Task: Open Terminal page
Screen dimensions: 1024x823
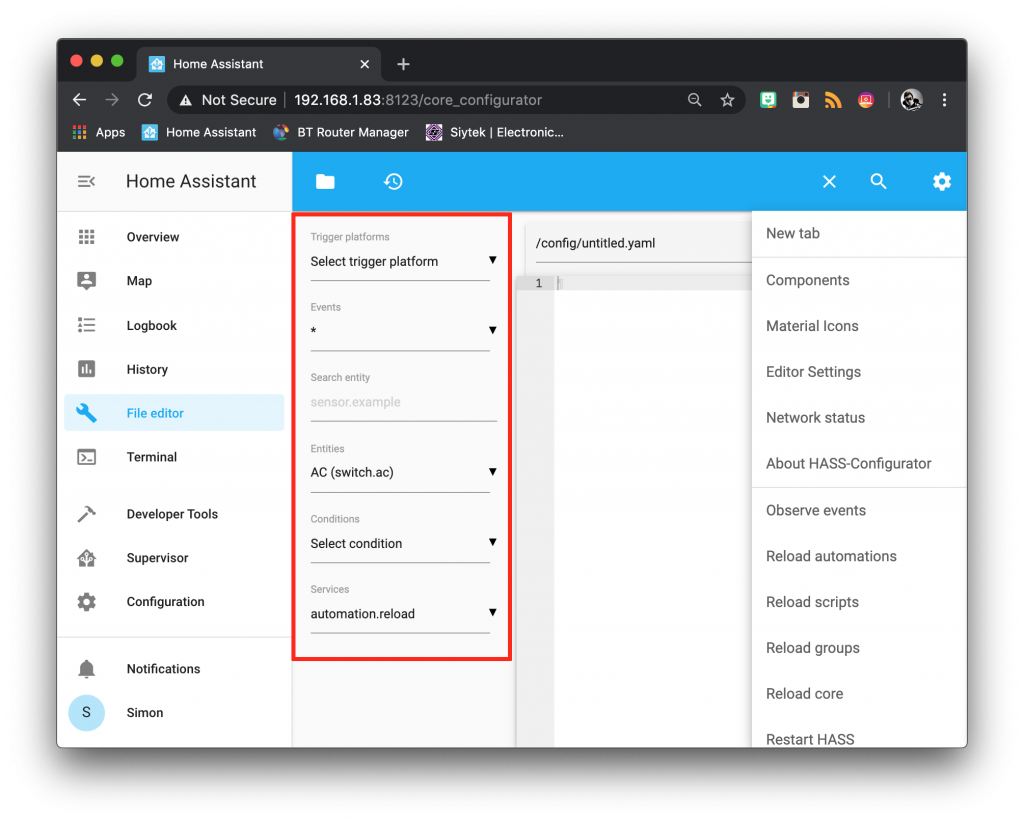Action: tap(152, 457)
